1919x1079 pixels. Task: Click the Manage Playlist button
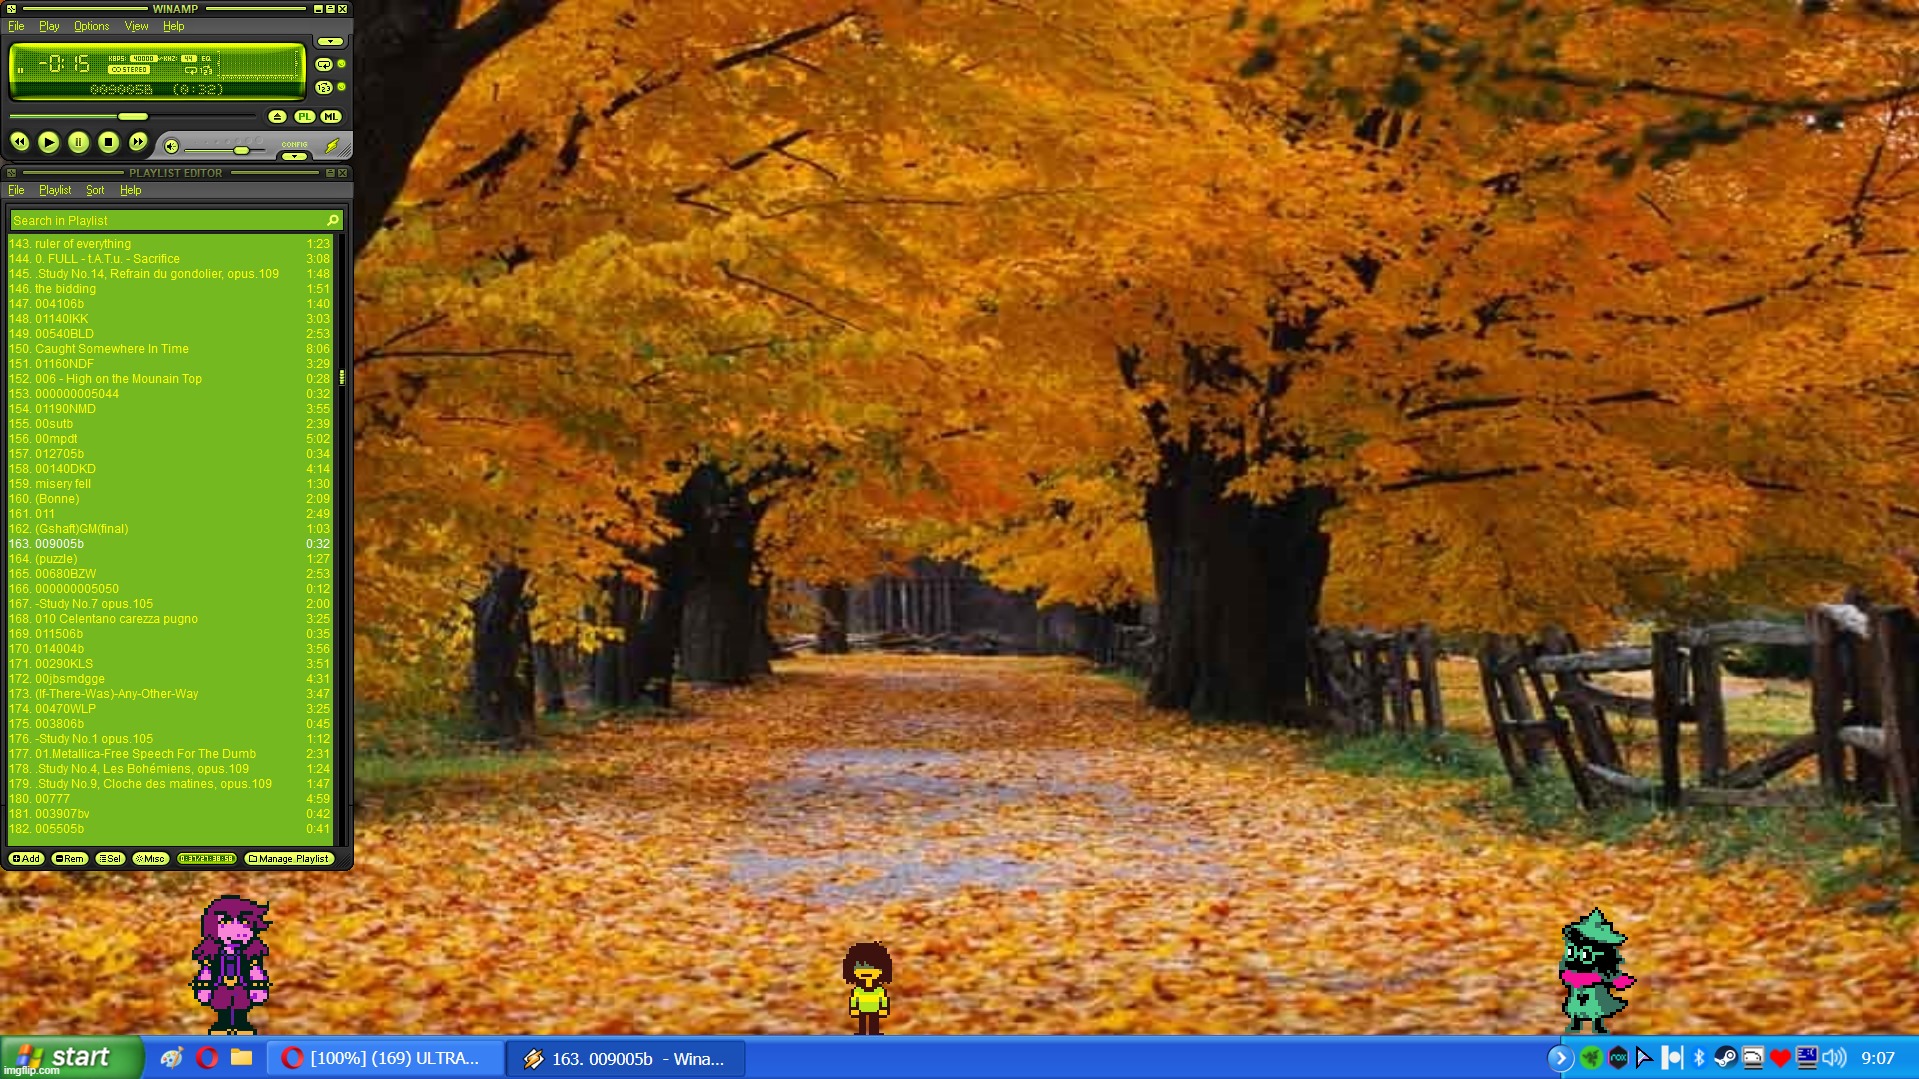point(289,859)
